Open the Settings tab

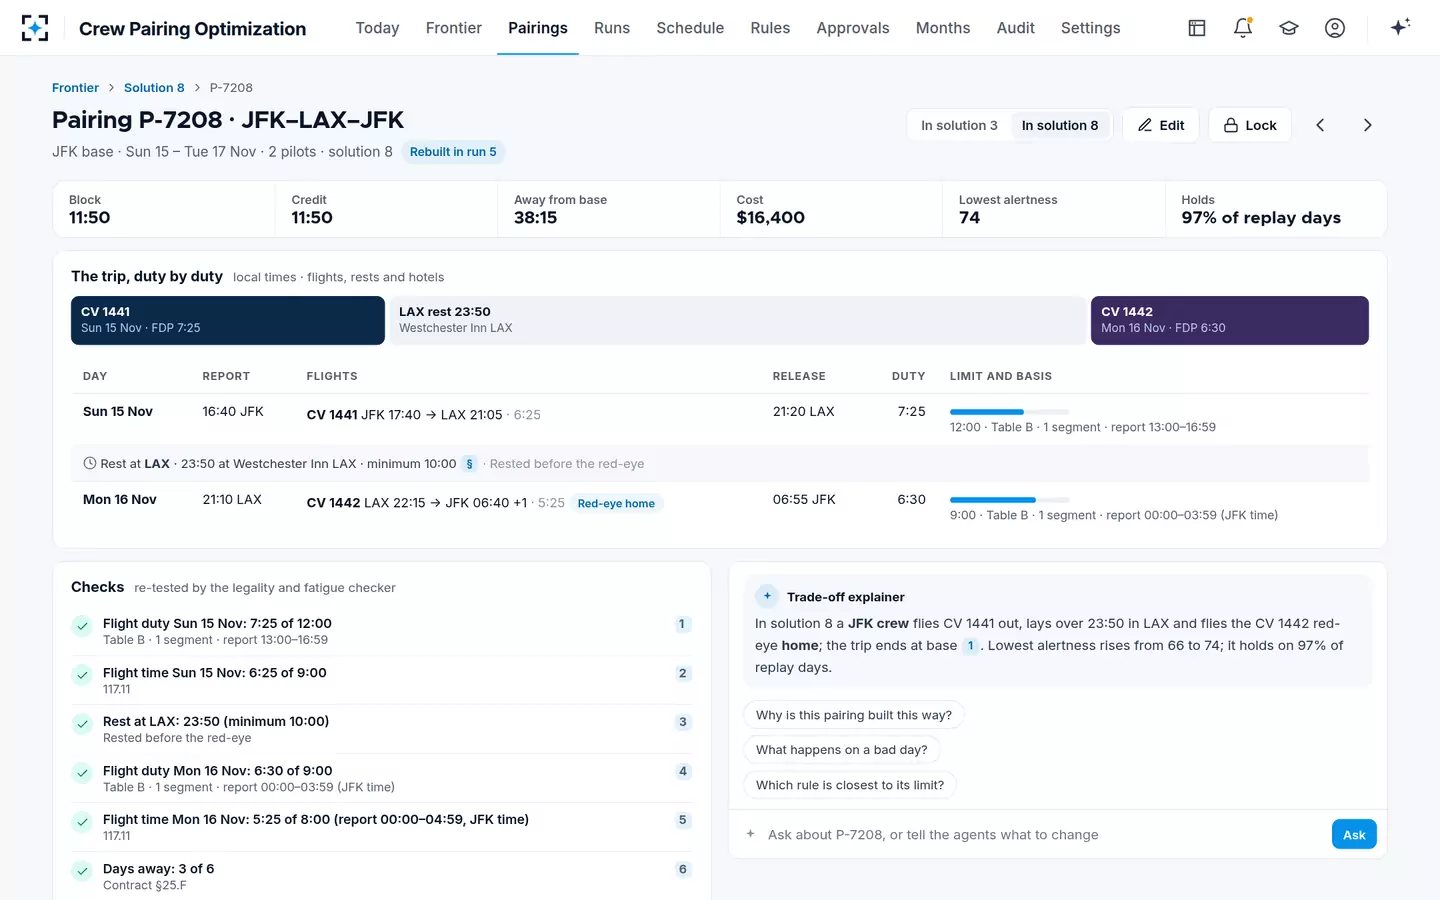coord(1091,28)
